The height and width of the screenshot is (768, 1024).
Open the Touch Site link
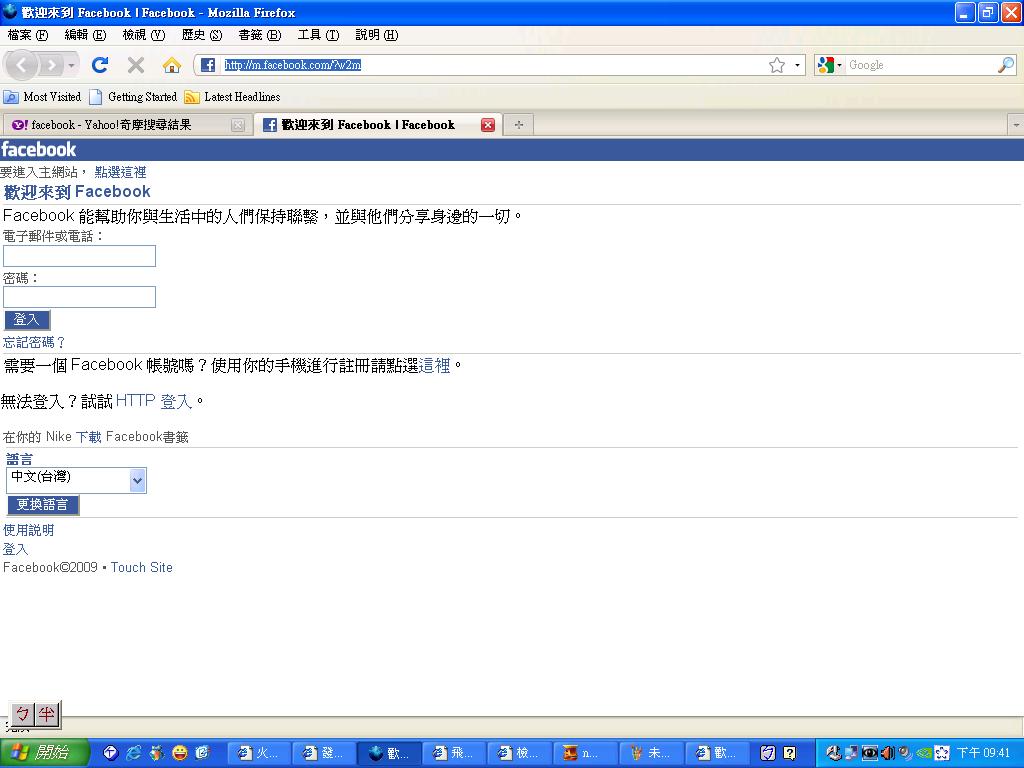(x=142, y=568)
